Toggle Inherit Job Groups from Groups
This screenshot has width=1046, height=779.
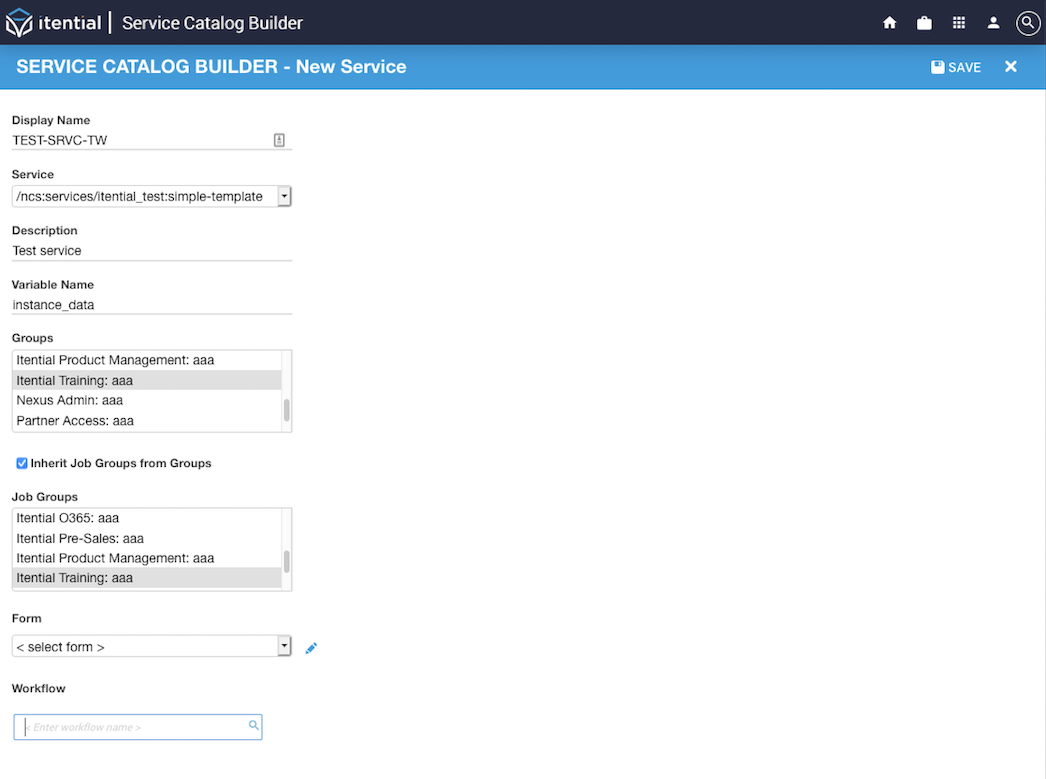coord(22,463)
